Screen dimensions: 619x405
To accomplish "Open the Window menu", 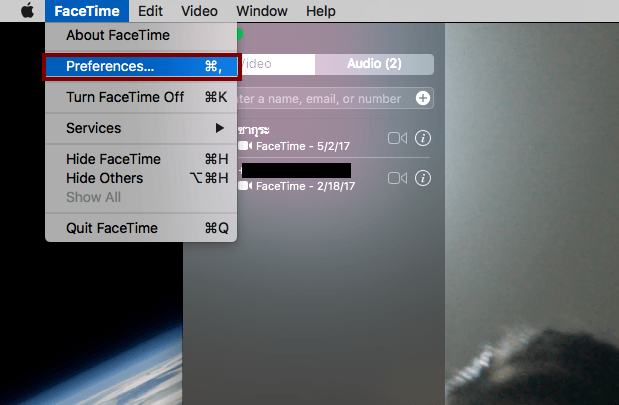I will tap(262, 11).
